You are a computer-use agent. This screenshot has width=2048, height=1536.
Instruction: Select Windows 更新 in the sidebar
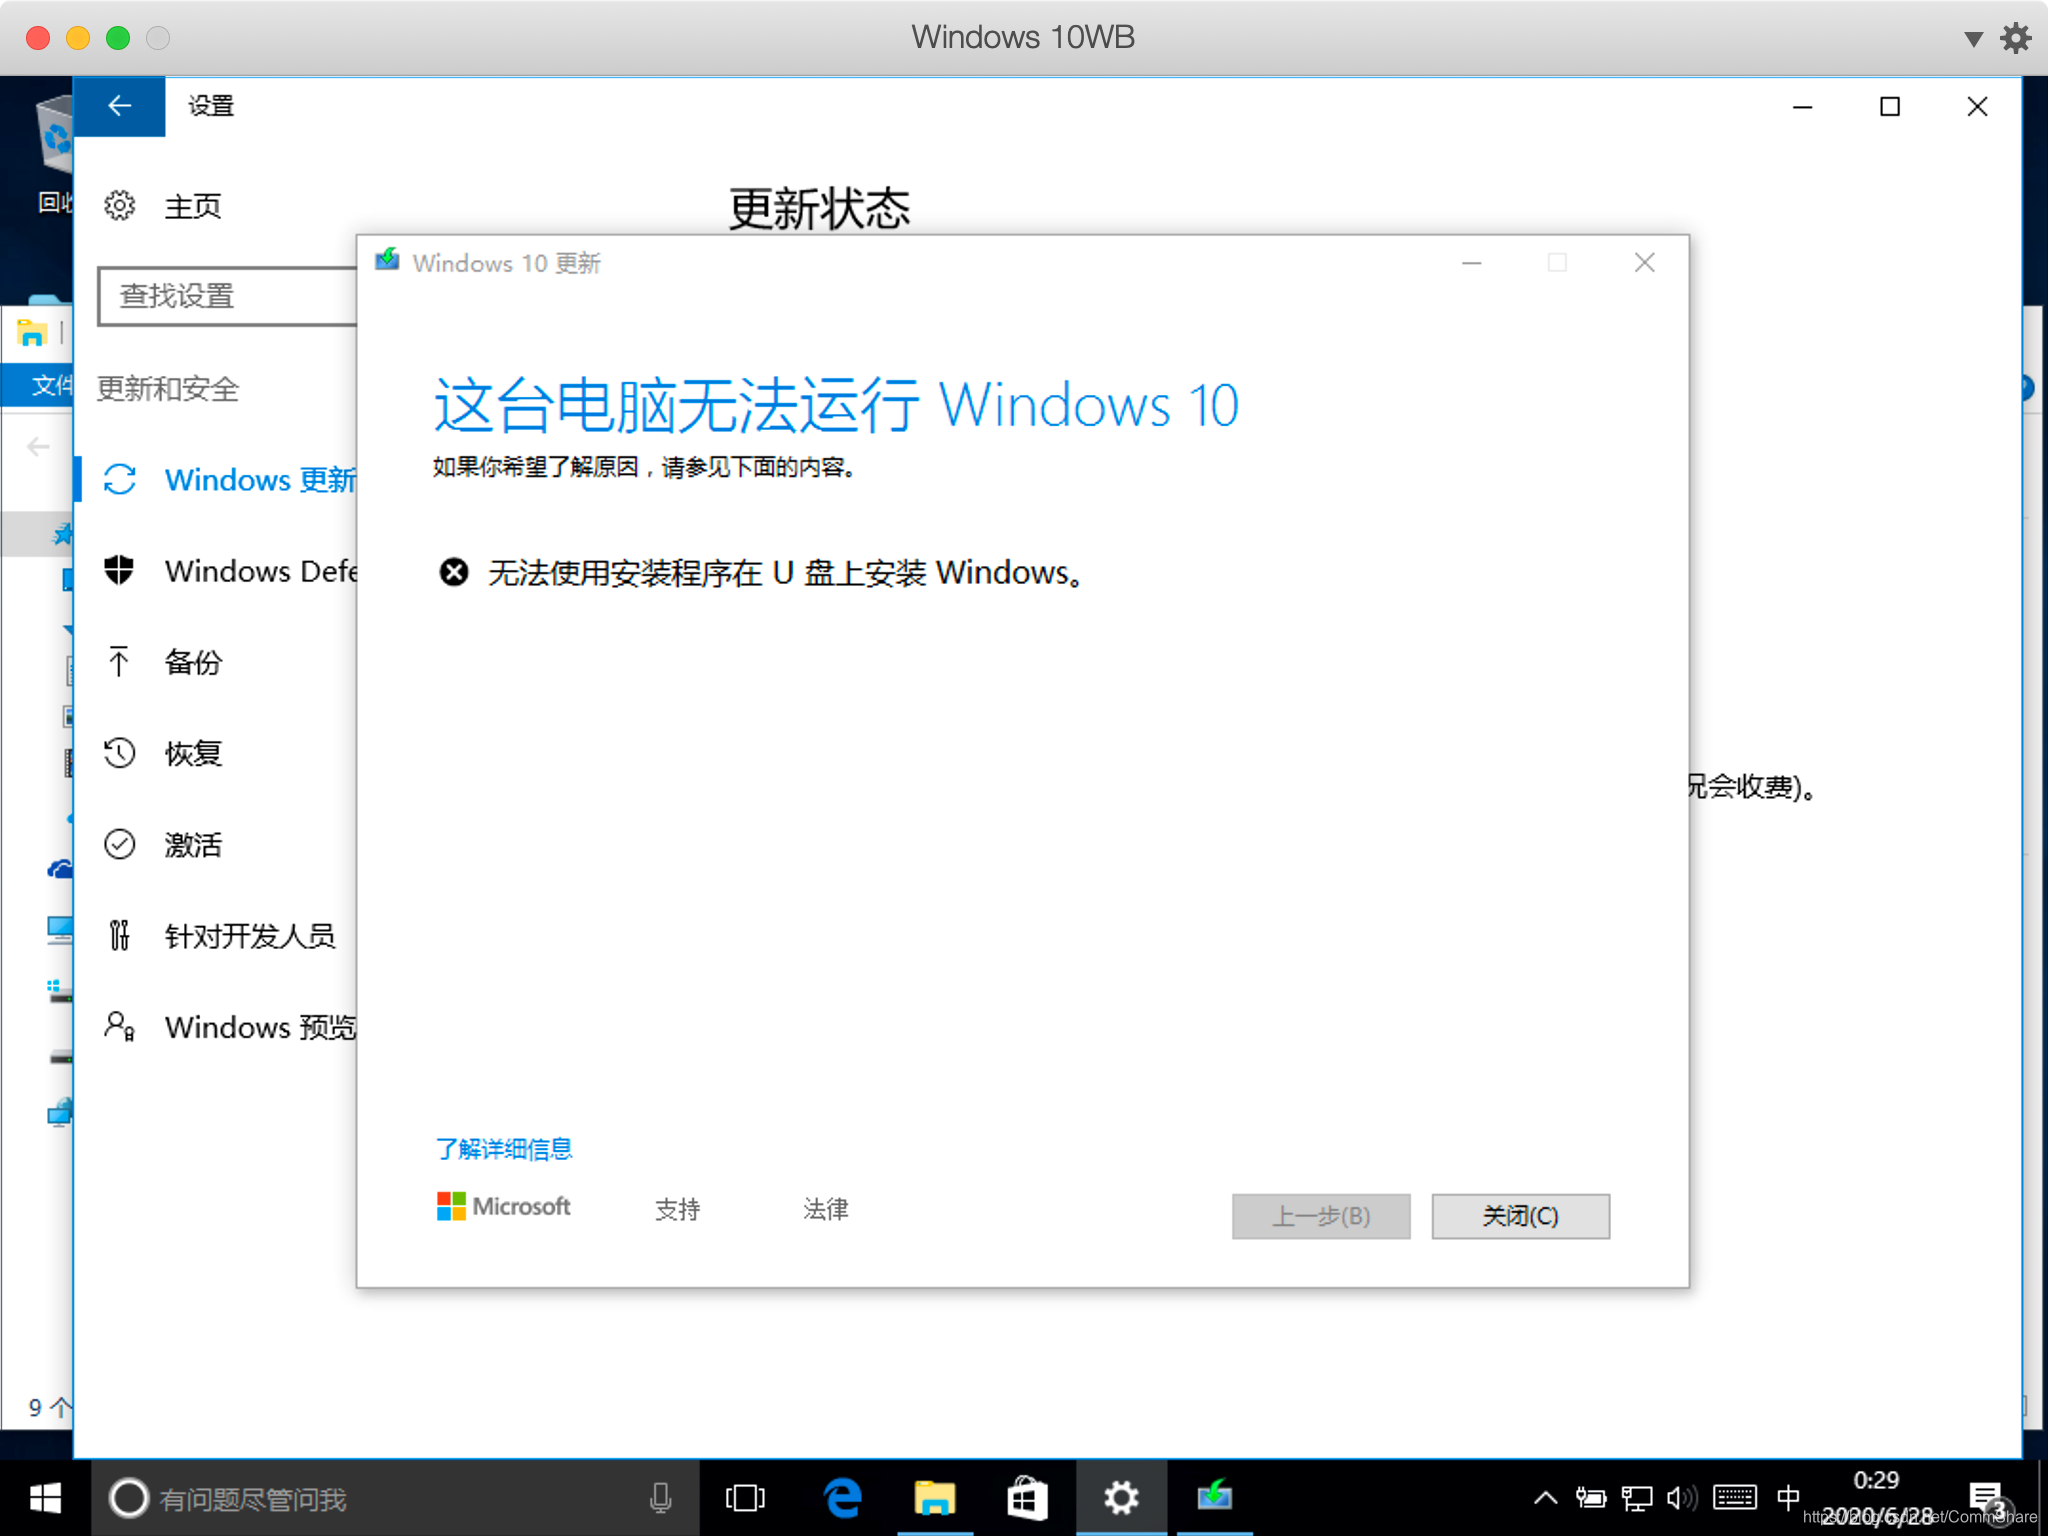coord(259,480)
